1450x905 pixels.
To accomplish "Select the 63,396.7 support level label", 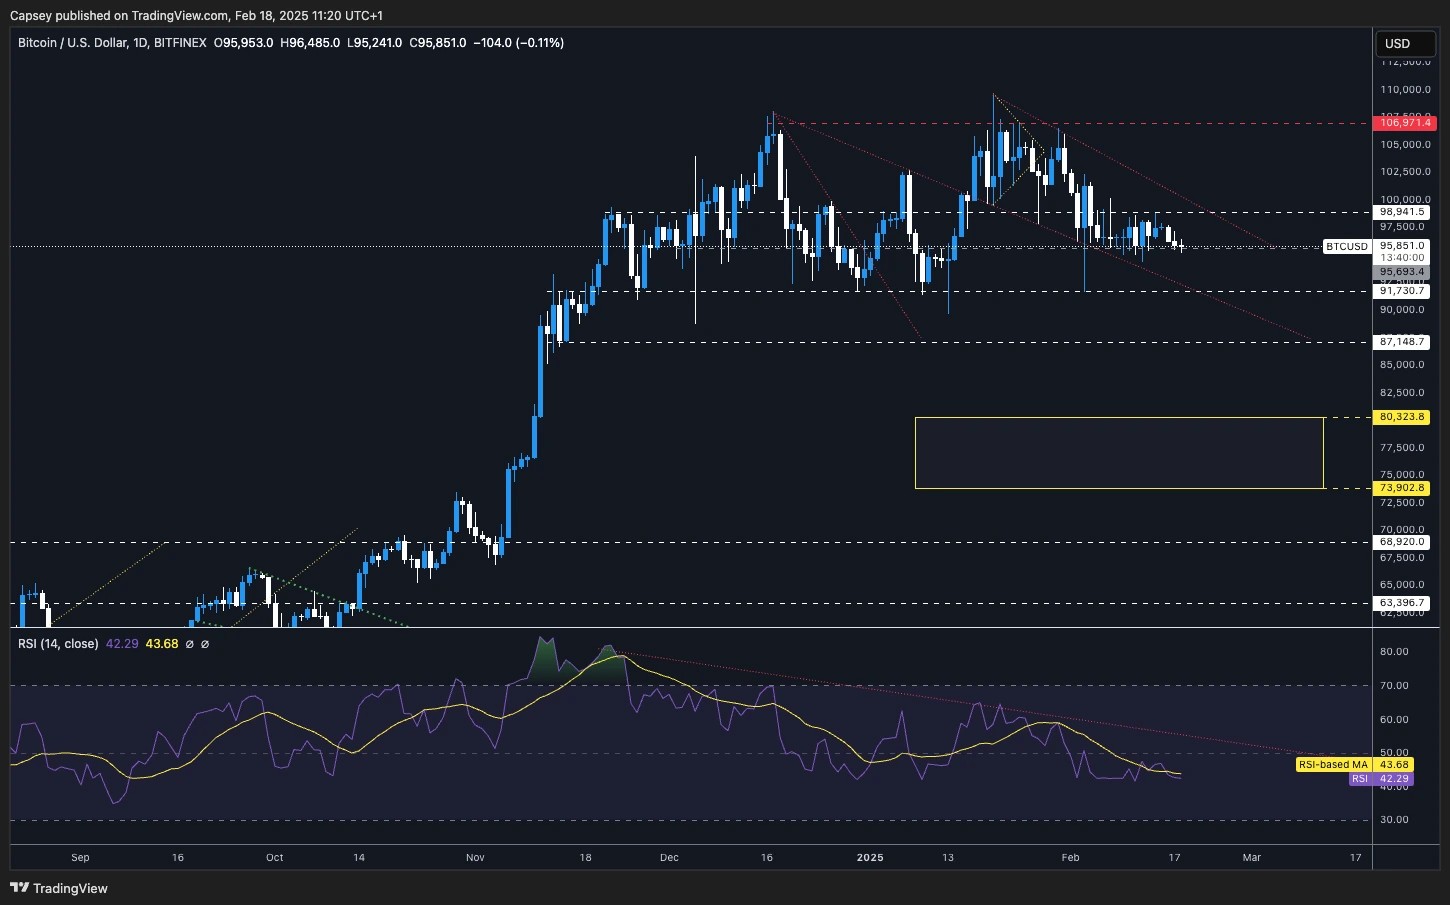I will 1402,602.
